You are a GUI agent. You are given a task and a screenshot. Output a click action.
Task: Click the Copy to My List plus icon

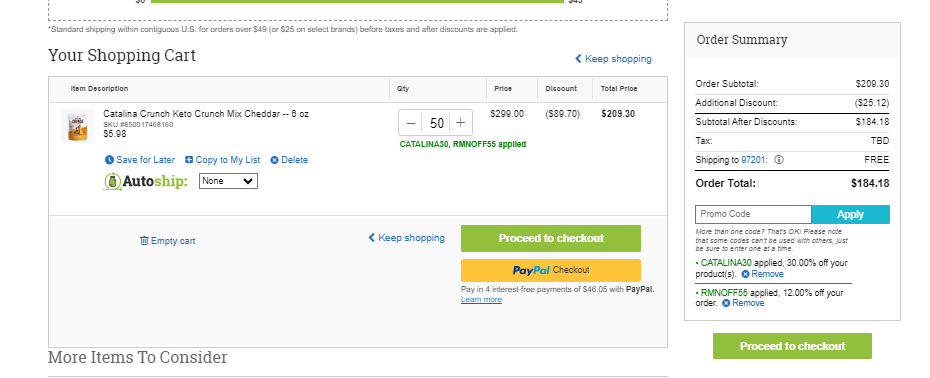189,160
